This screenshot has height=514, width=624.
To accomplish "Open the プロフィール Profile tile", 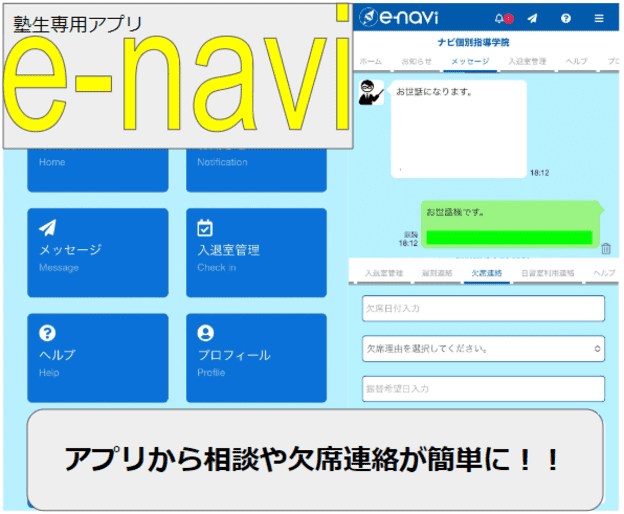I will pyautogui.click(x=255, y=357).
